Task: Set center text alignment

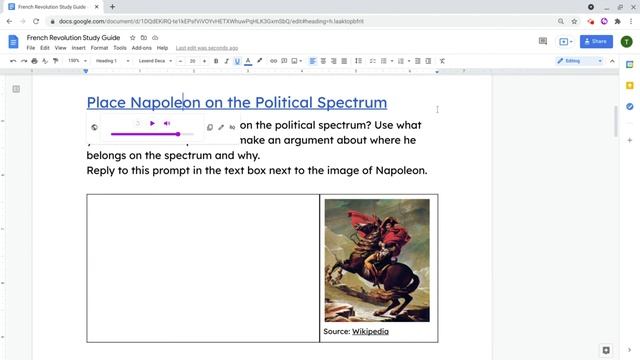Action: 323,61
